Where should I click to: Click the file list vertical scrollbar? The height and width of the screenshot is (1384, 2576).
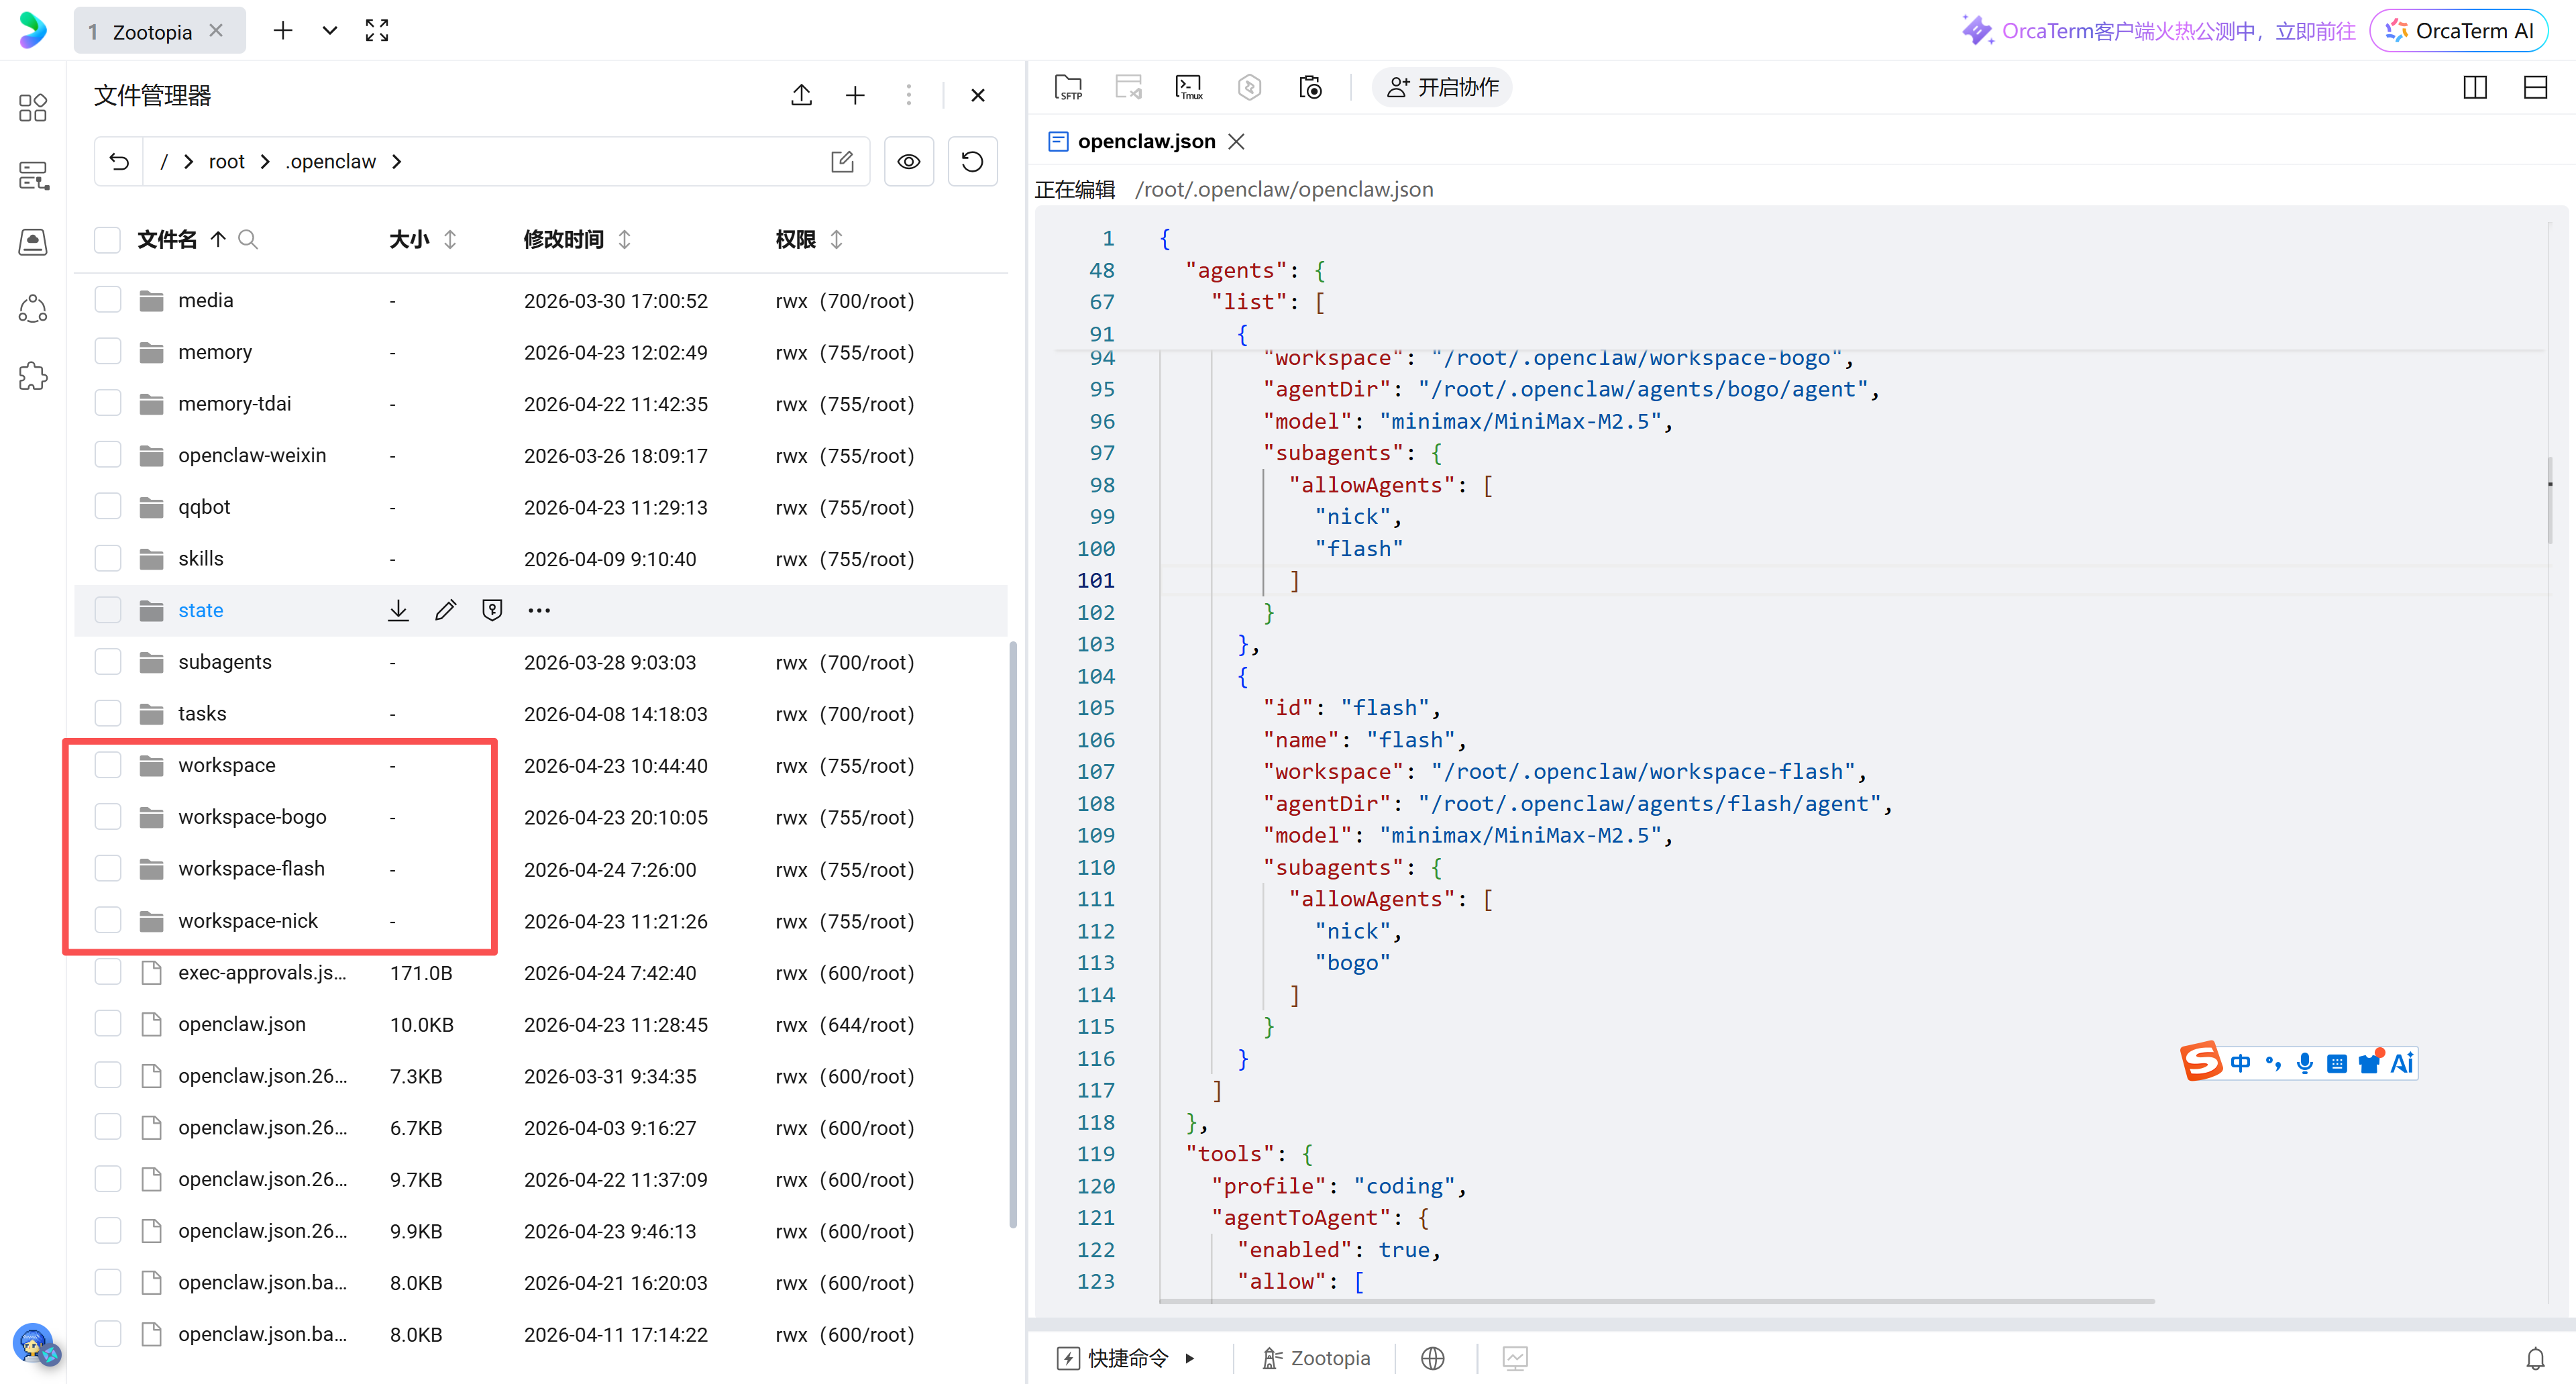coord(1012,935)
